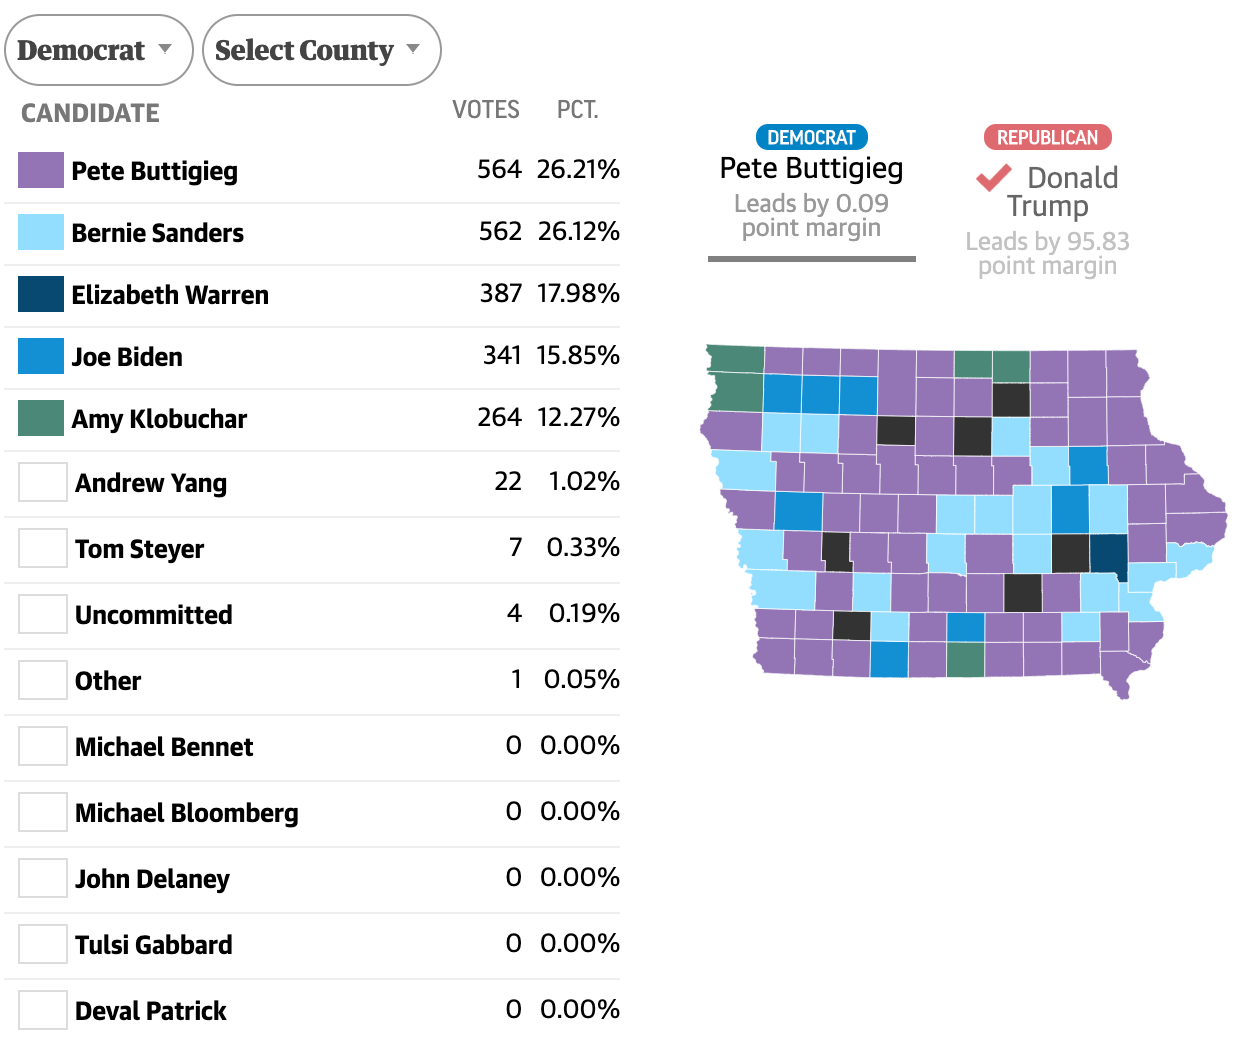
Task: Click the Bernie Sanders candidate row name
Action: tap(157, 233)
